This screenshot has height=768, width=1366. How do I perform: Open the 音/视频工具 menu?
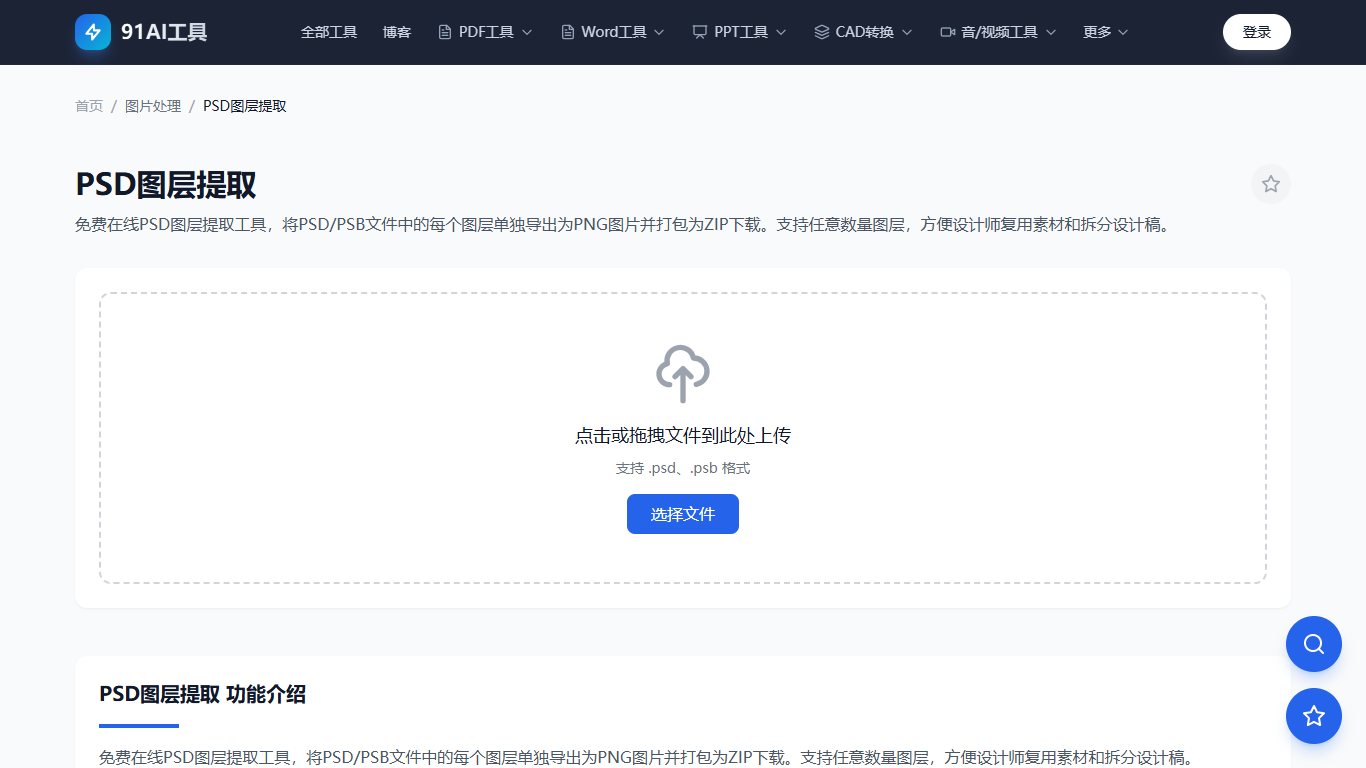998,32
